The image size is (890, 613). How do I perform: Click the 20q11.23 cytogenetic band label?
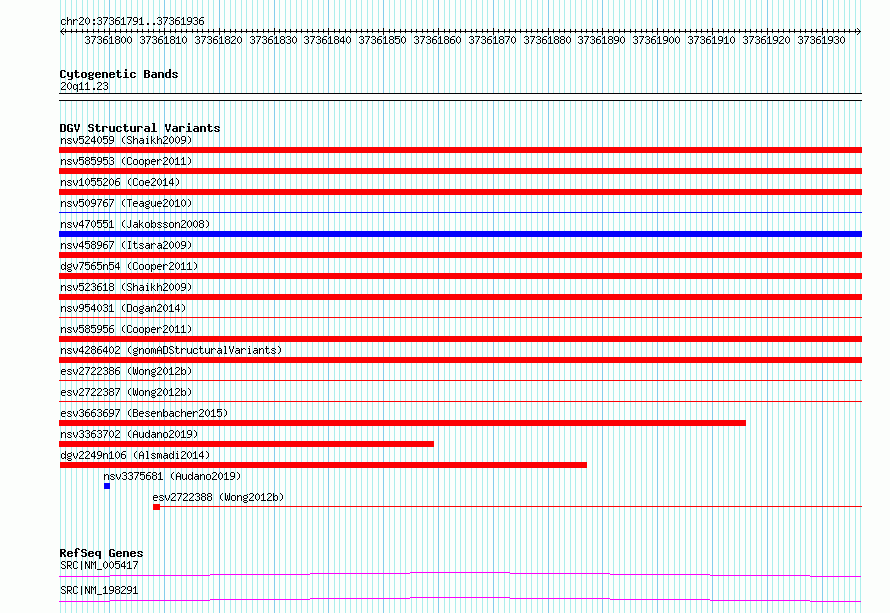tap(84, 86)
